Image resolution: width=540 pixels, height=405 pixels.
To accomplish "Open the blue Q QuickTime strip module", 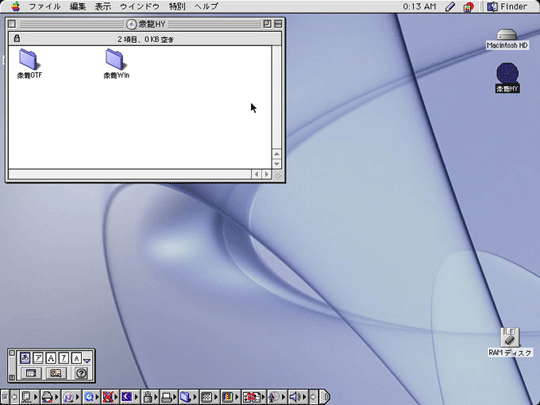I will coord(91,397).
